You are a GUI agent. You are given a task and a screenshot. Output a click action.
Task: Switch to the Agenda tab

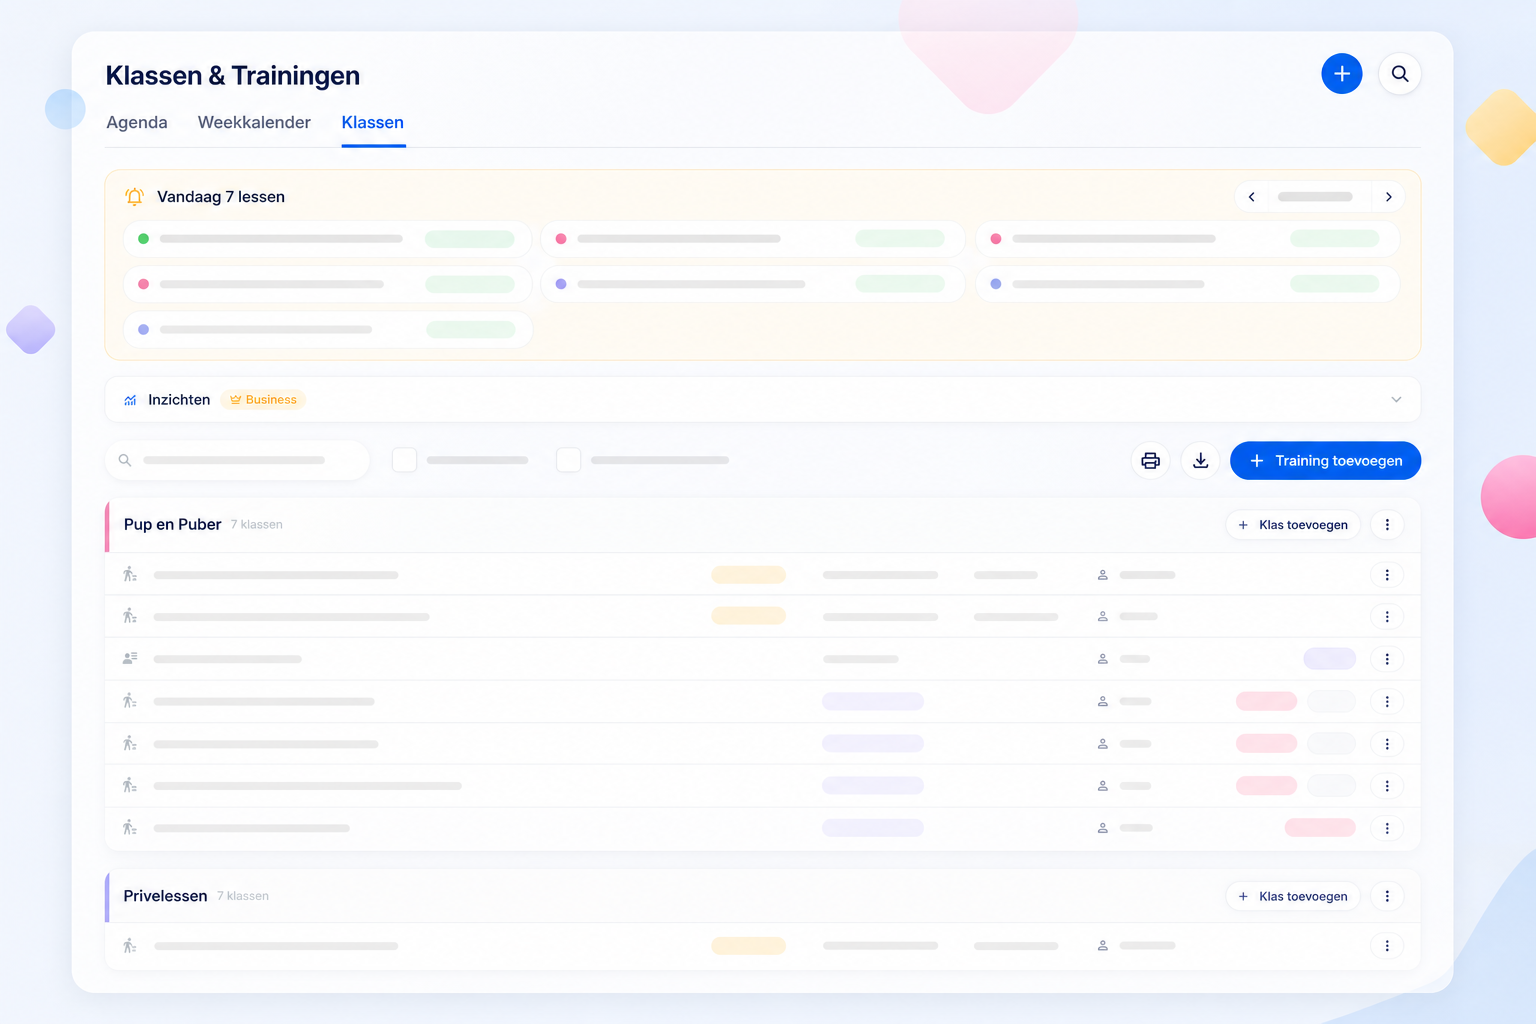point(137,123)
